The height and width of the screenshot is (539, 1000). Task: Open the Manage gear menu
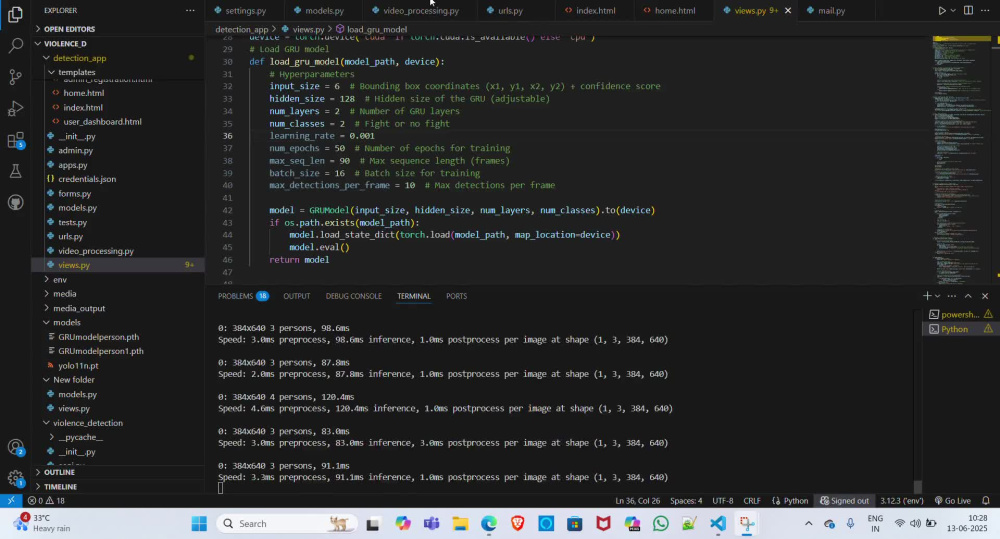click(x=15, y=478)
